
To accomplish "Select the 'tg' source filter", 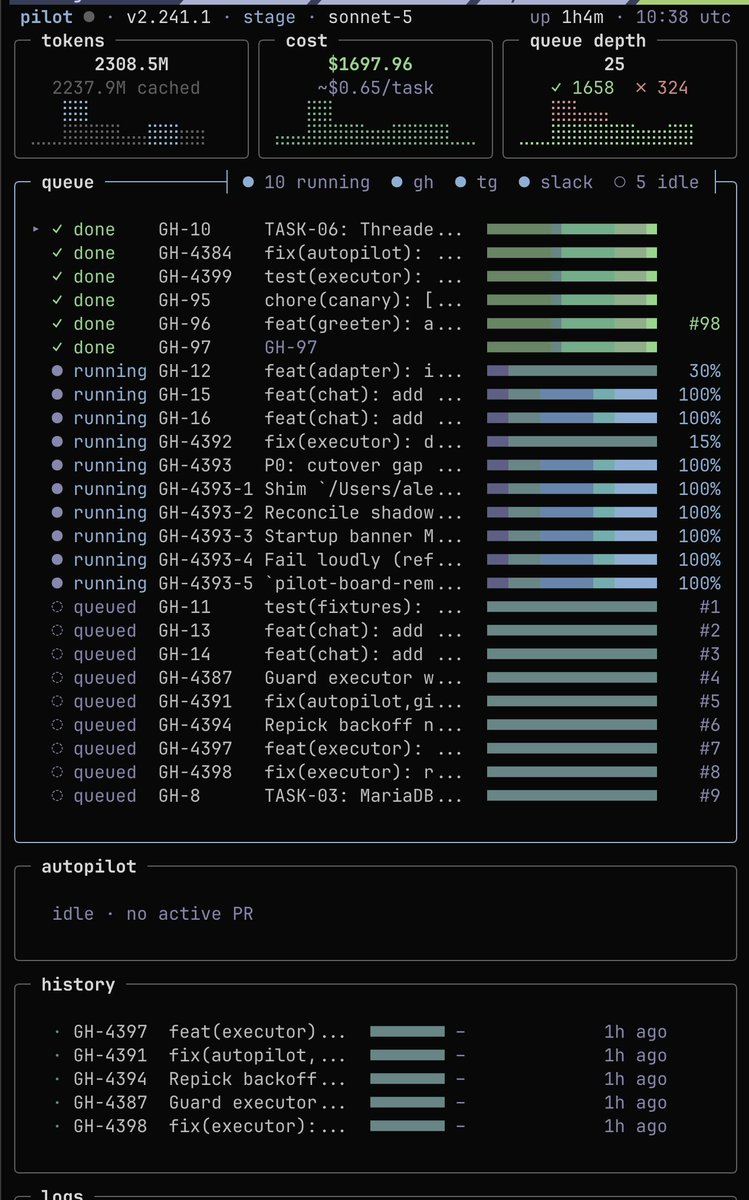I will tap(476, 182).
